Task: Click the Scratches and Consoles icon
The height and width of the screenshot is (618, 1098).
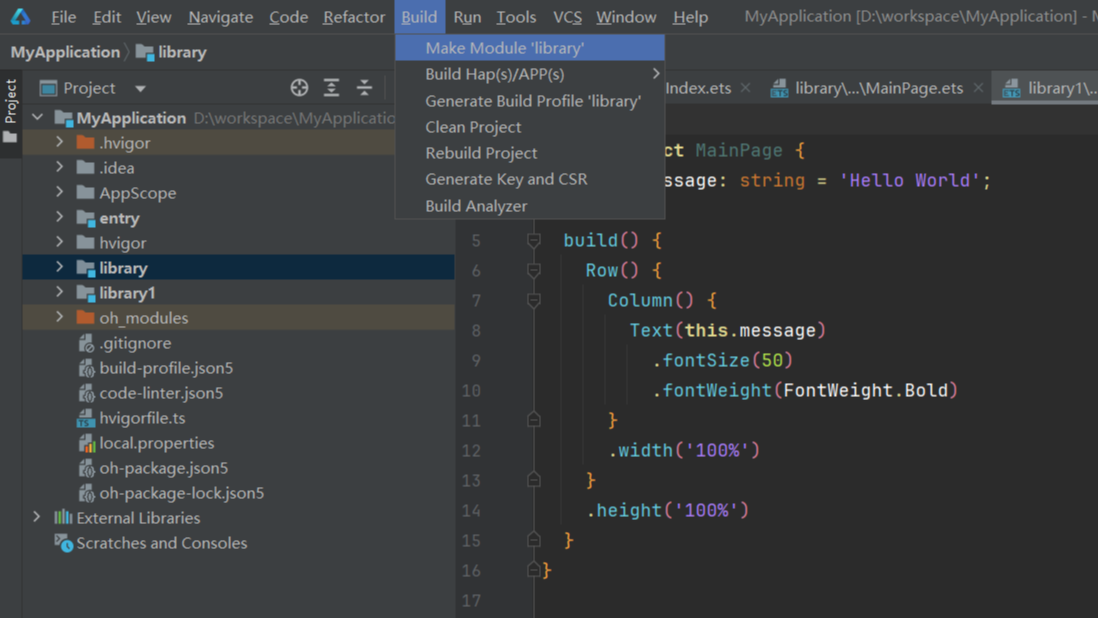Action: [63, 543]
